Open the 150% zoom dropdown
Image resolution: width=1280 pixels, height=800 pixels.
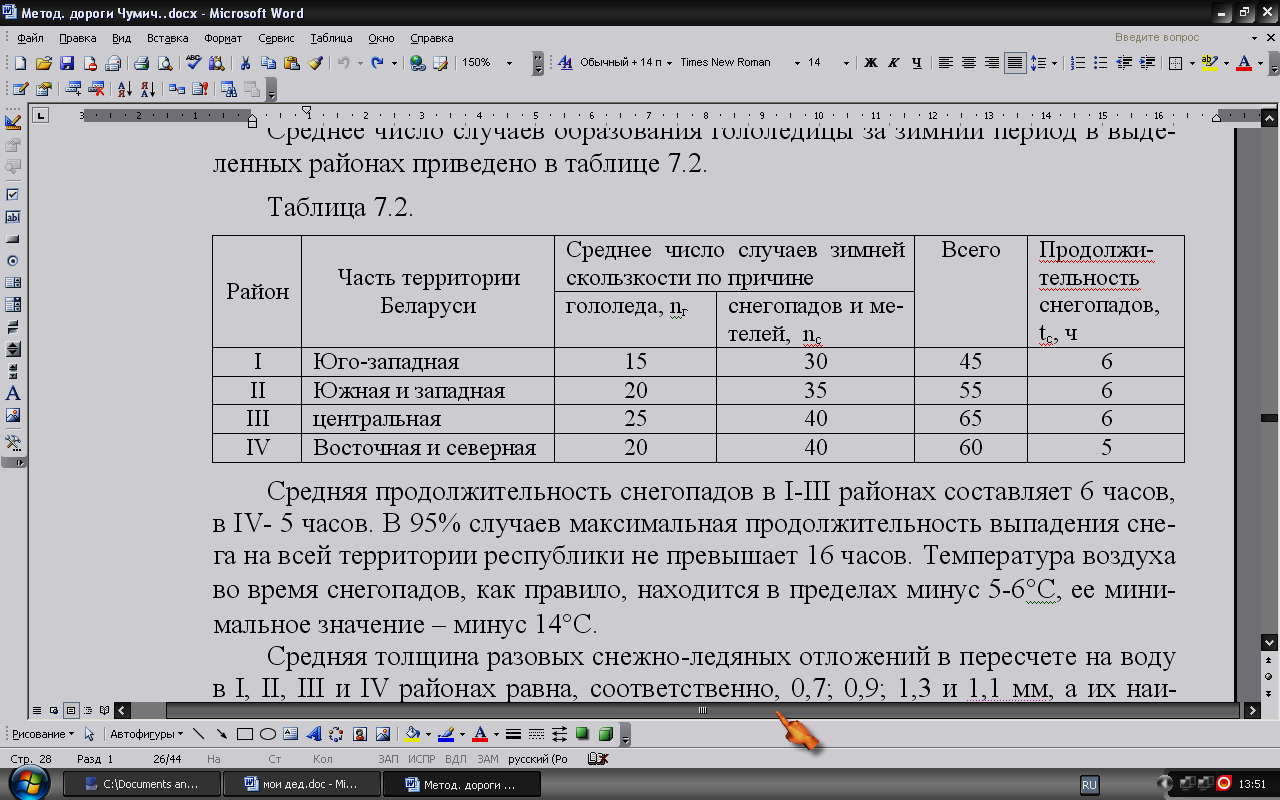(x=509, y=63)
